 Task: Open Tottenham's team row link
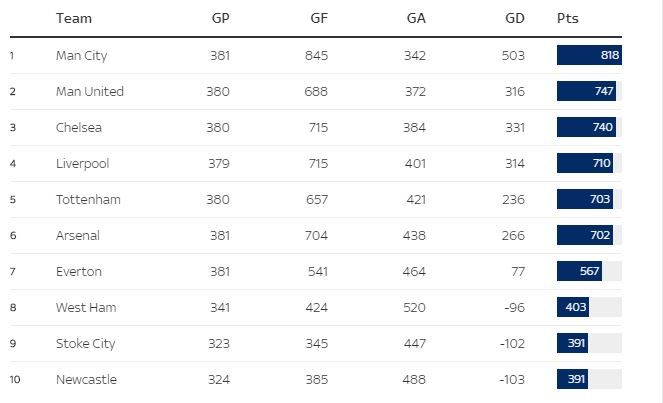(x=88, y=200)
